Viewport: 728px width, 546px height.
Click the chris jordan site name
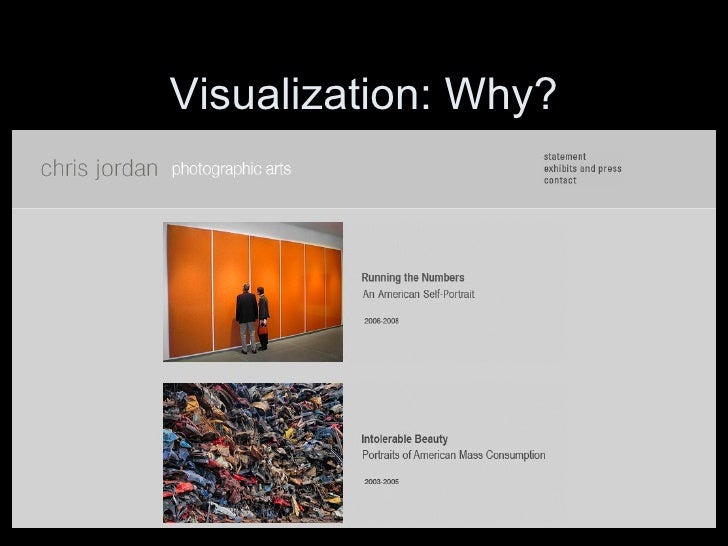point(99,168)
